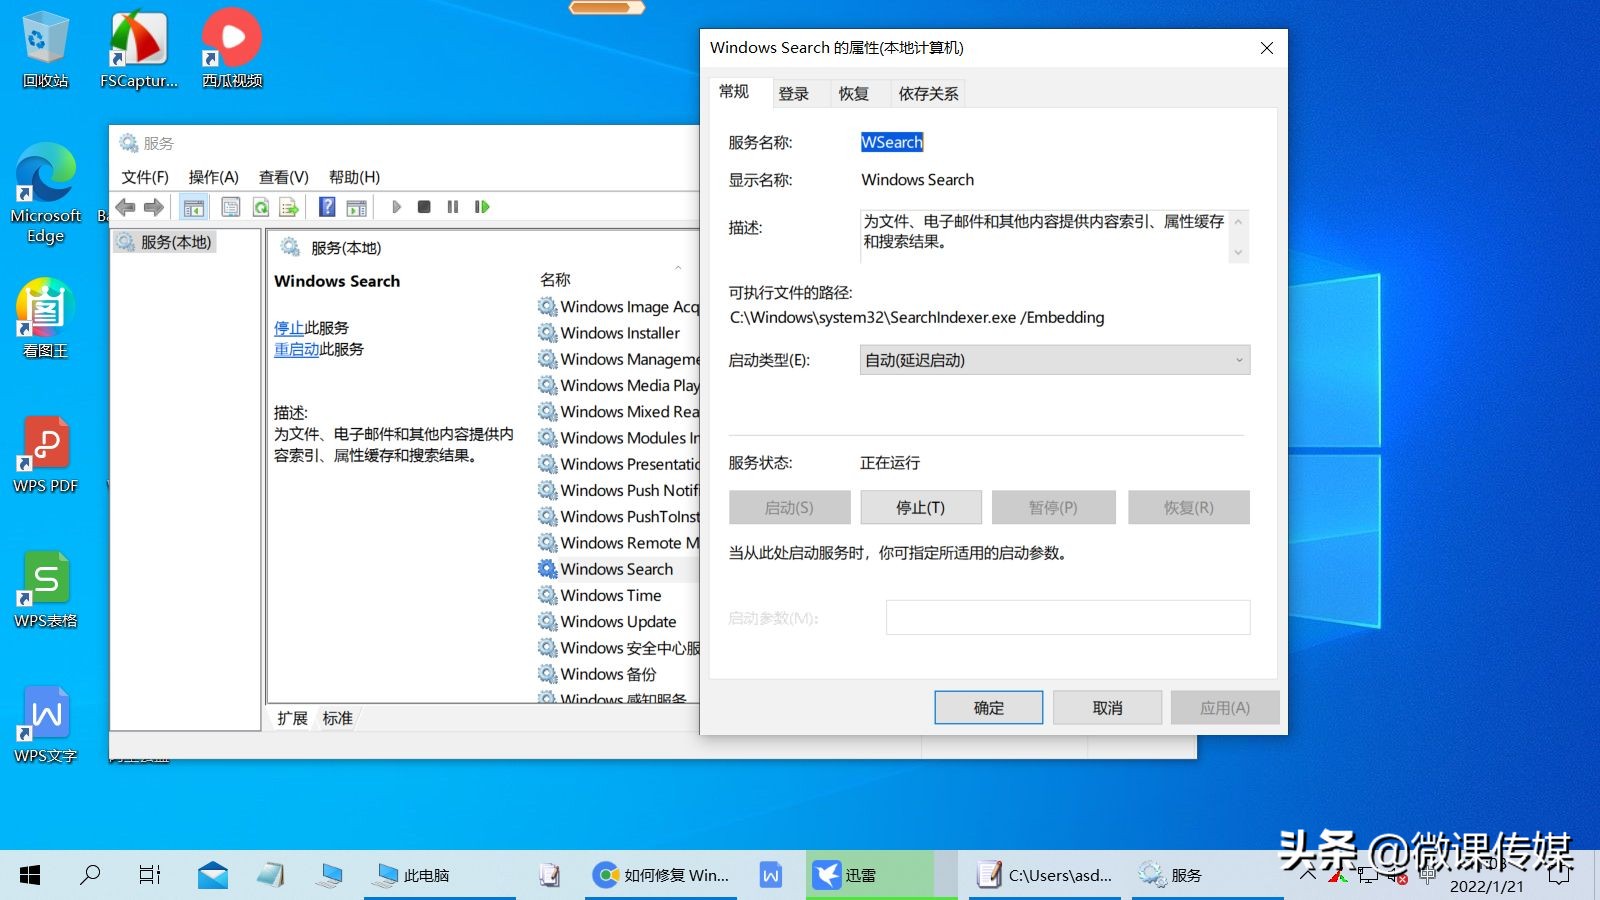Open the 西瓜视频 desktop shortcut
Image resolution: width=1600 pixels, height=900 pixels.
232,50
